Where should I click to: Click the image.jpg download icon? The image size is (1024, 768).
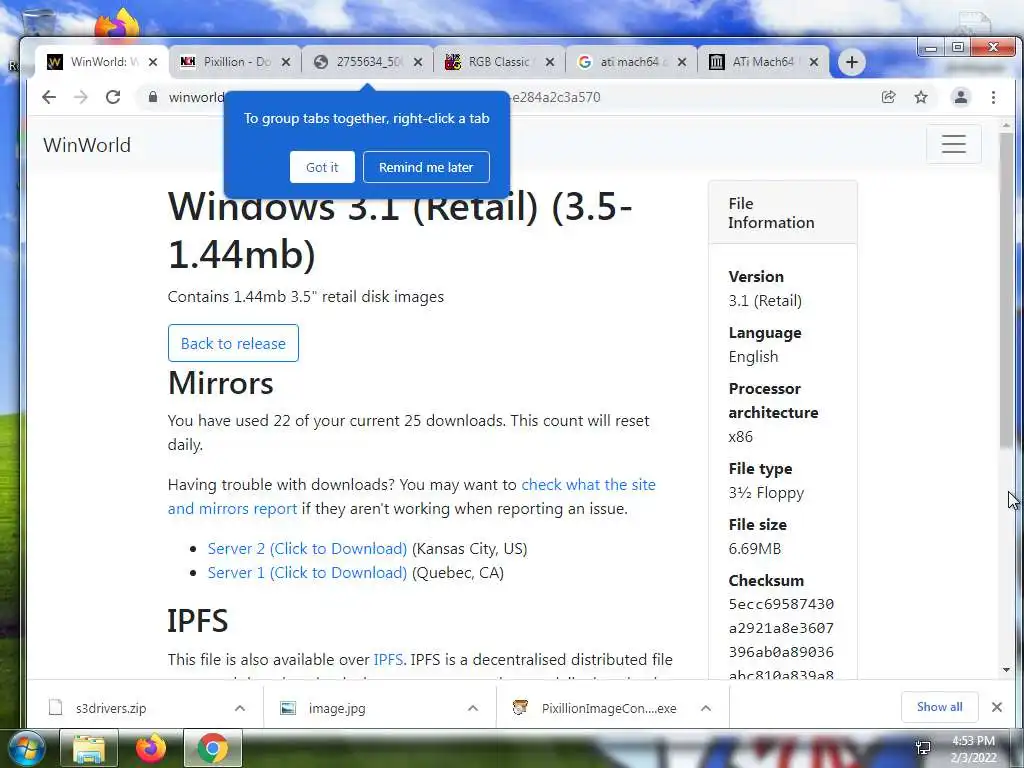coord(288,708)
